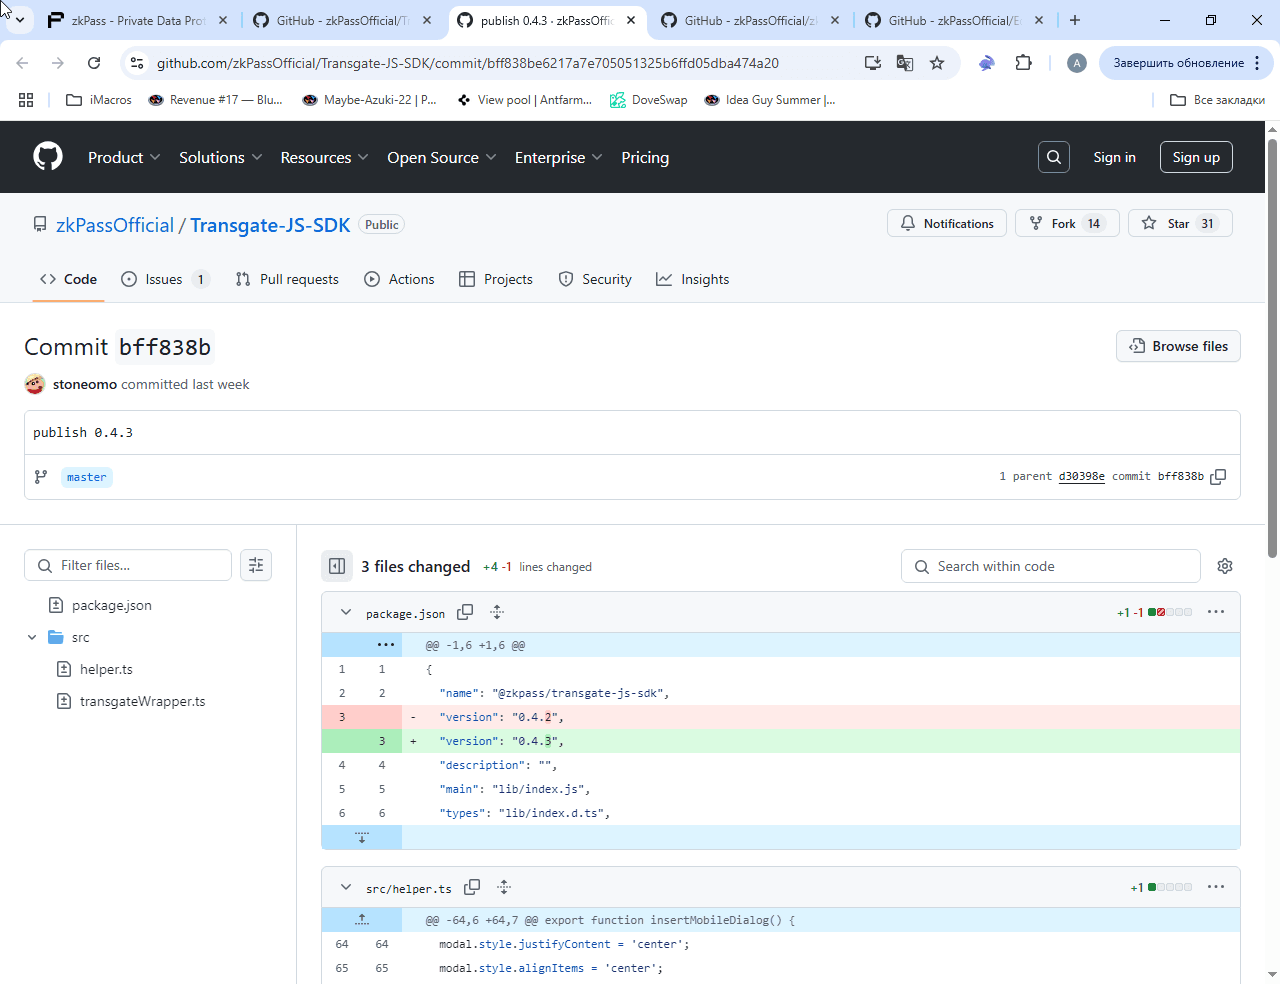Open the file filter options icon
The width and height of the screenshot is (1280, 984).
tap(256, 565)
